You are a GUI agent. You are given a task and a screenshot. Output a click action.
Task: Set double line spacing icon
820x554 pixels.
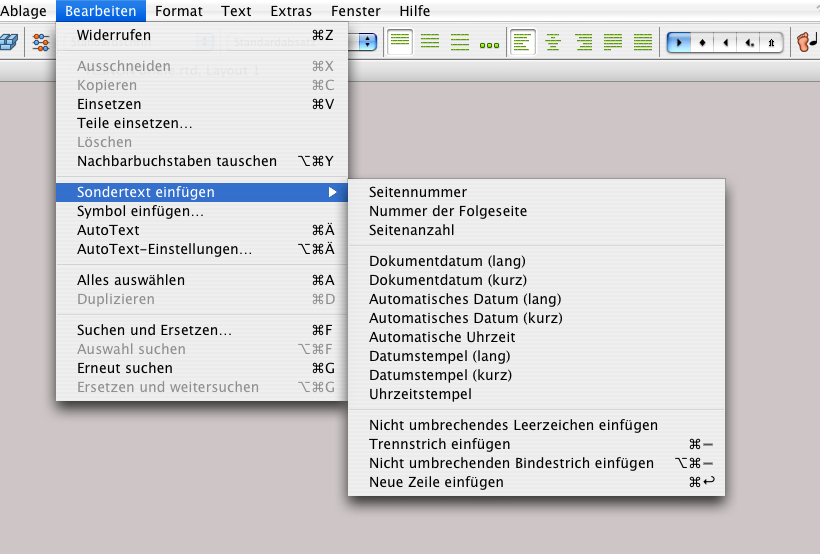coord(460,42)
